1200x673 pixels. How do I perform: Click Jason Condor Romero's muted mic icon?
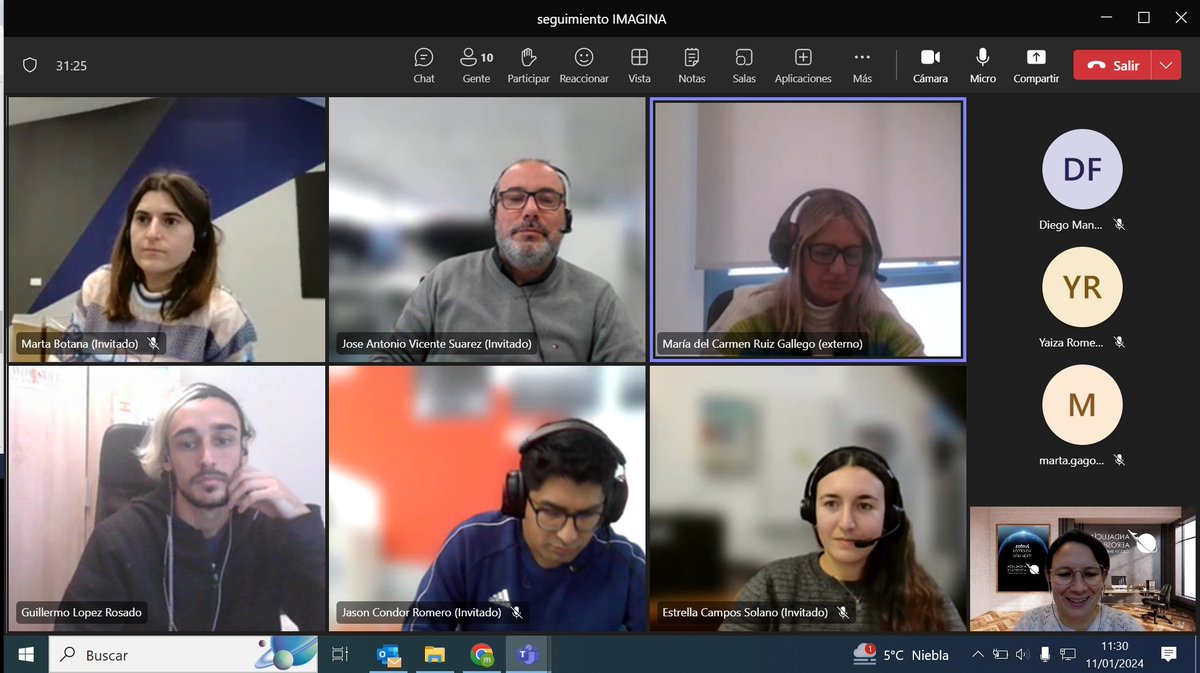click(516, 612)
